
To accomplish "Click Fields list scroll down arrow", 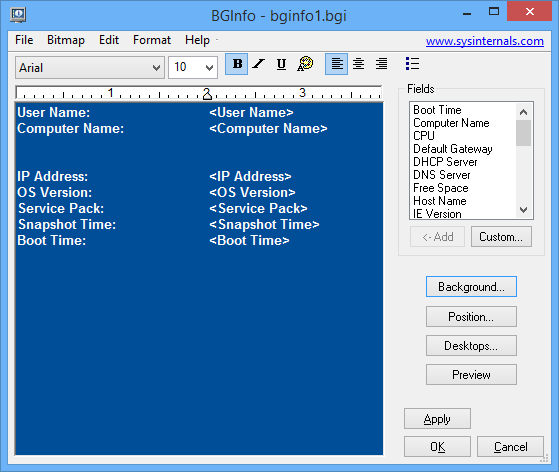I will [523, 210].
